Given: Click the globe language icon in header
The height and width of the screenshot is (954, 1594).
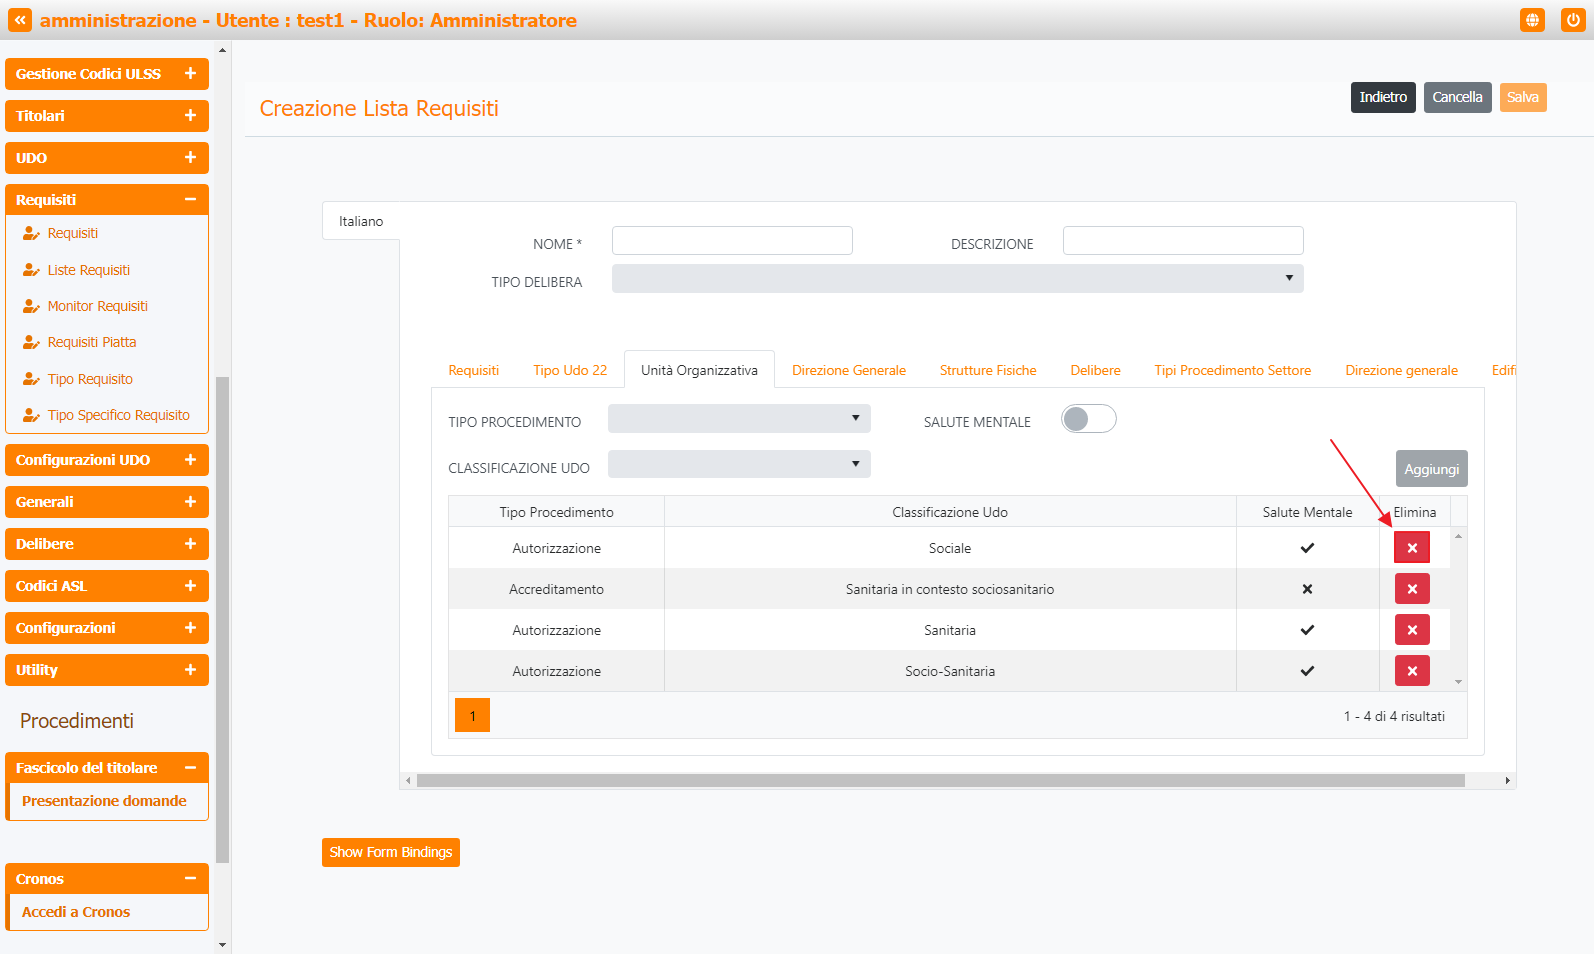Looking at the screenshot, I should click(1532, 20).
